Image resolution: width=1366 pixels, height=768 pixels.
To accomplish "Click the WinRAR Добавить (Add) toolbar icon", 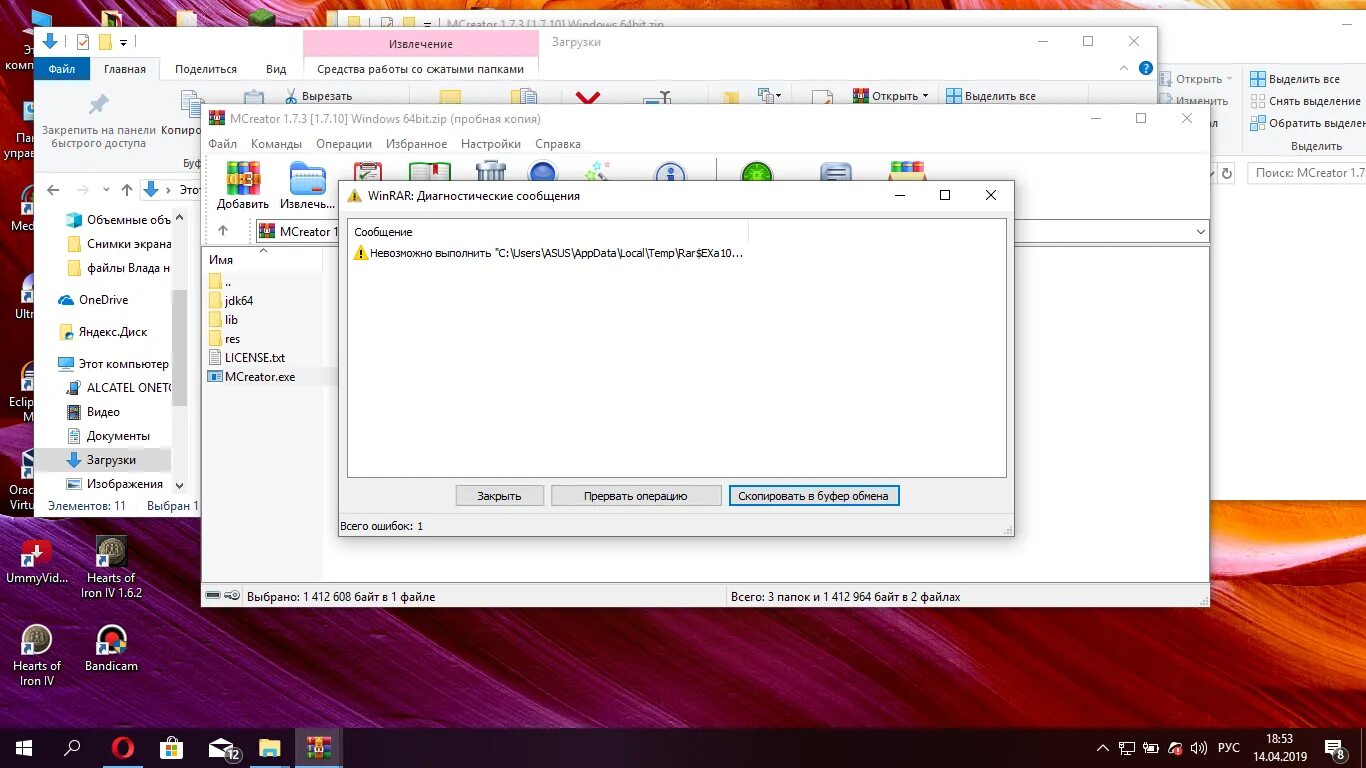I will click(242, 185).
